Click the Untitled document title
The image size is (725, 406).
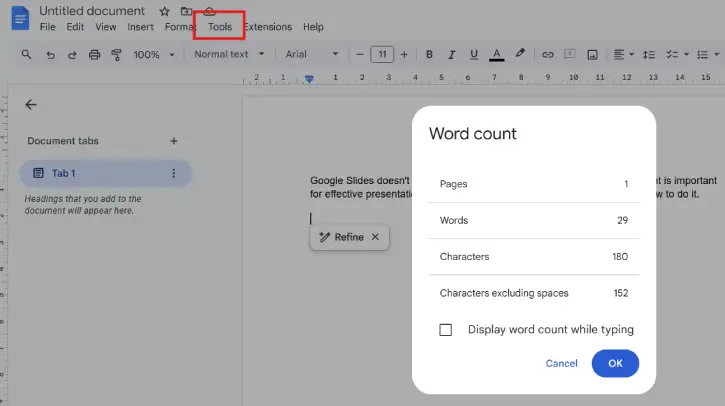(x=92, y=11)
